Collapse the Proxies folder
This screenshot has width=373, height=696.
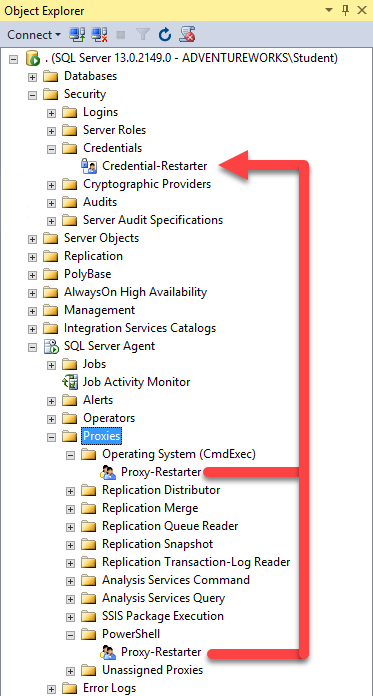point(52,436)
